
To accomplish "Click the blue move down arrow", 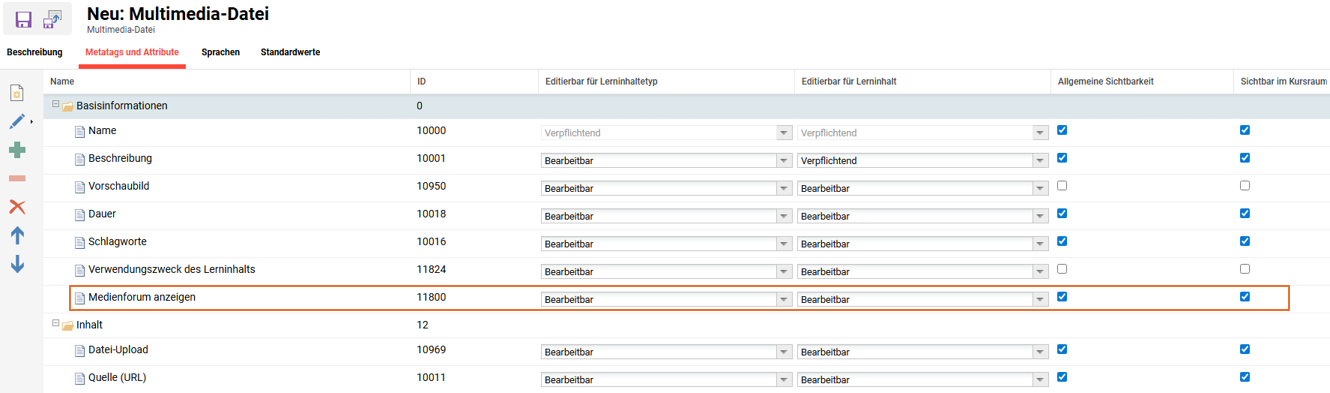I will pyautogui.click(x=17, y=265).
